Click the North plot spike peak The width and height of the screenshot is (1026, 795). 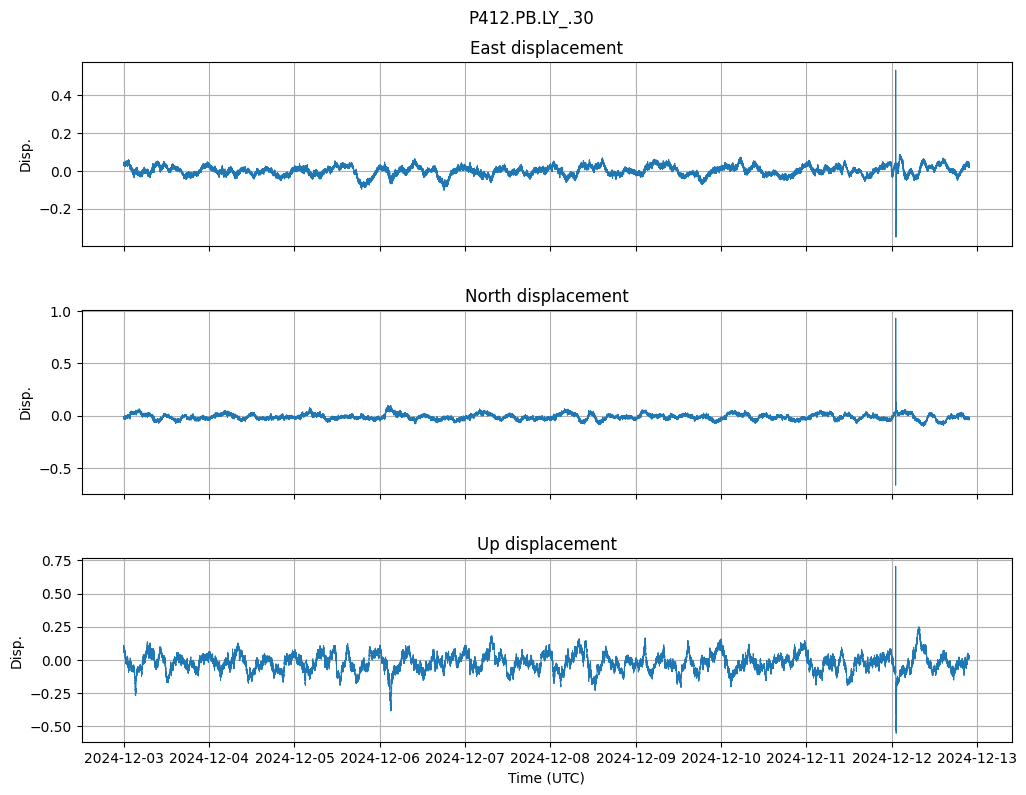(x=895, y=319)
